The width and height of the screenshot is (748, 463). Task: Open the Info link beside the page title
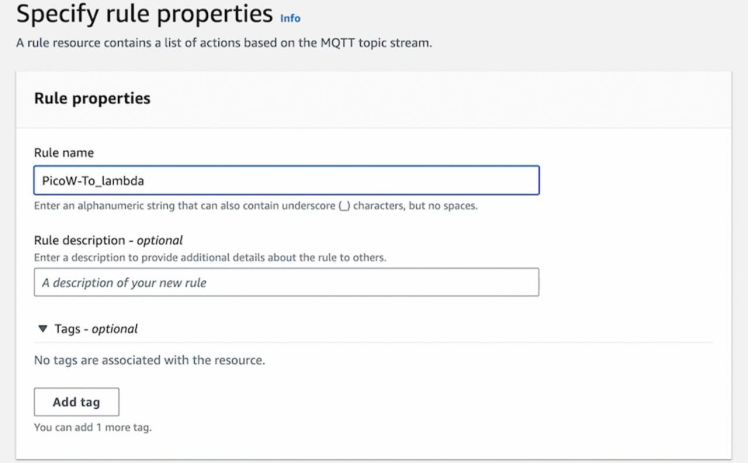click(290, 18)
